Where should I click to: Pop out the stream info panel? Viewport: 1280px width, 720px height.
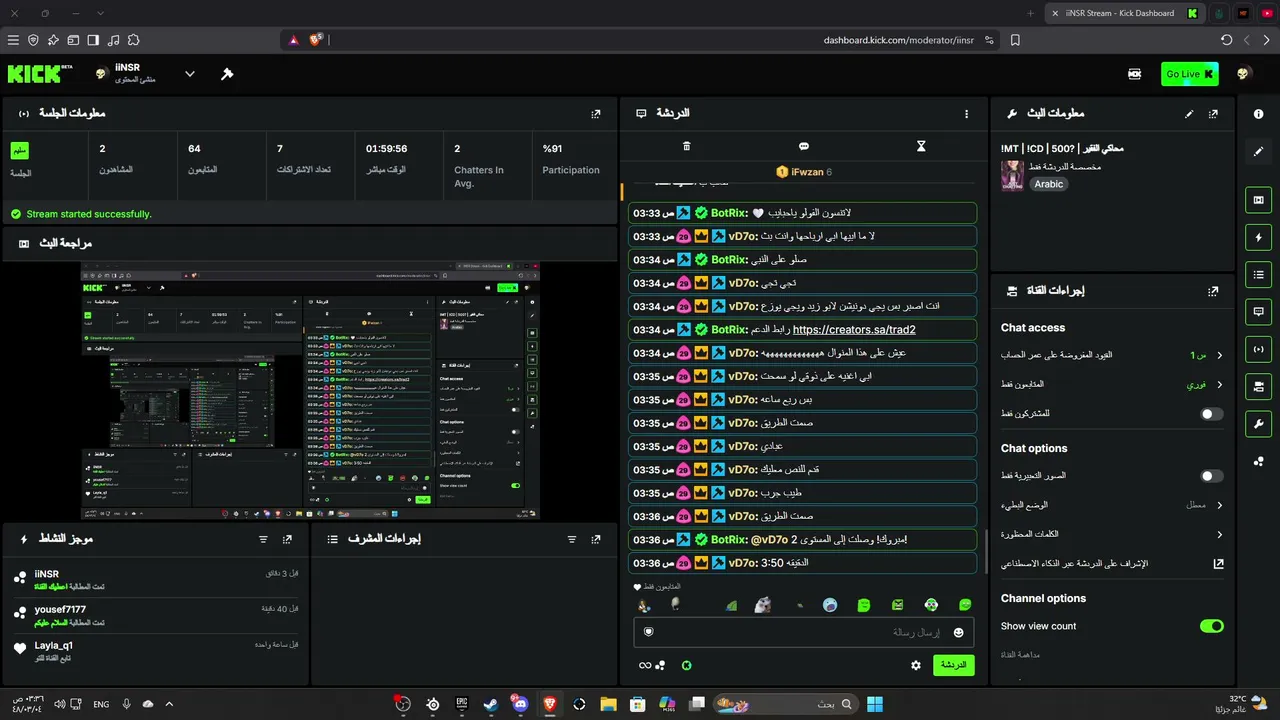point(1213,114)
